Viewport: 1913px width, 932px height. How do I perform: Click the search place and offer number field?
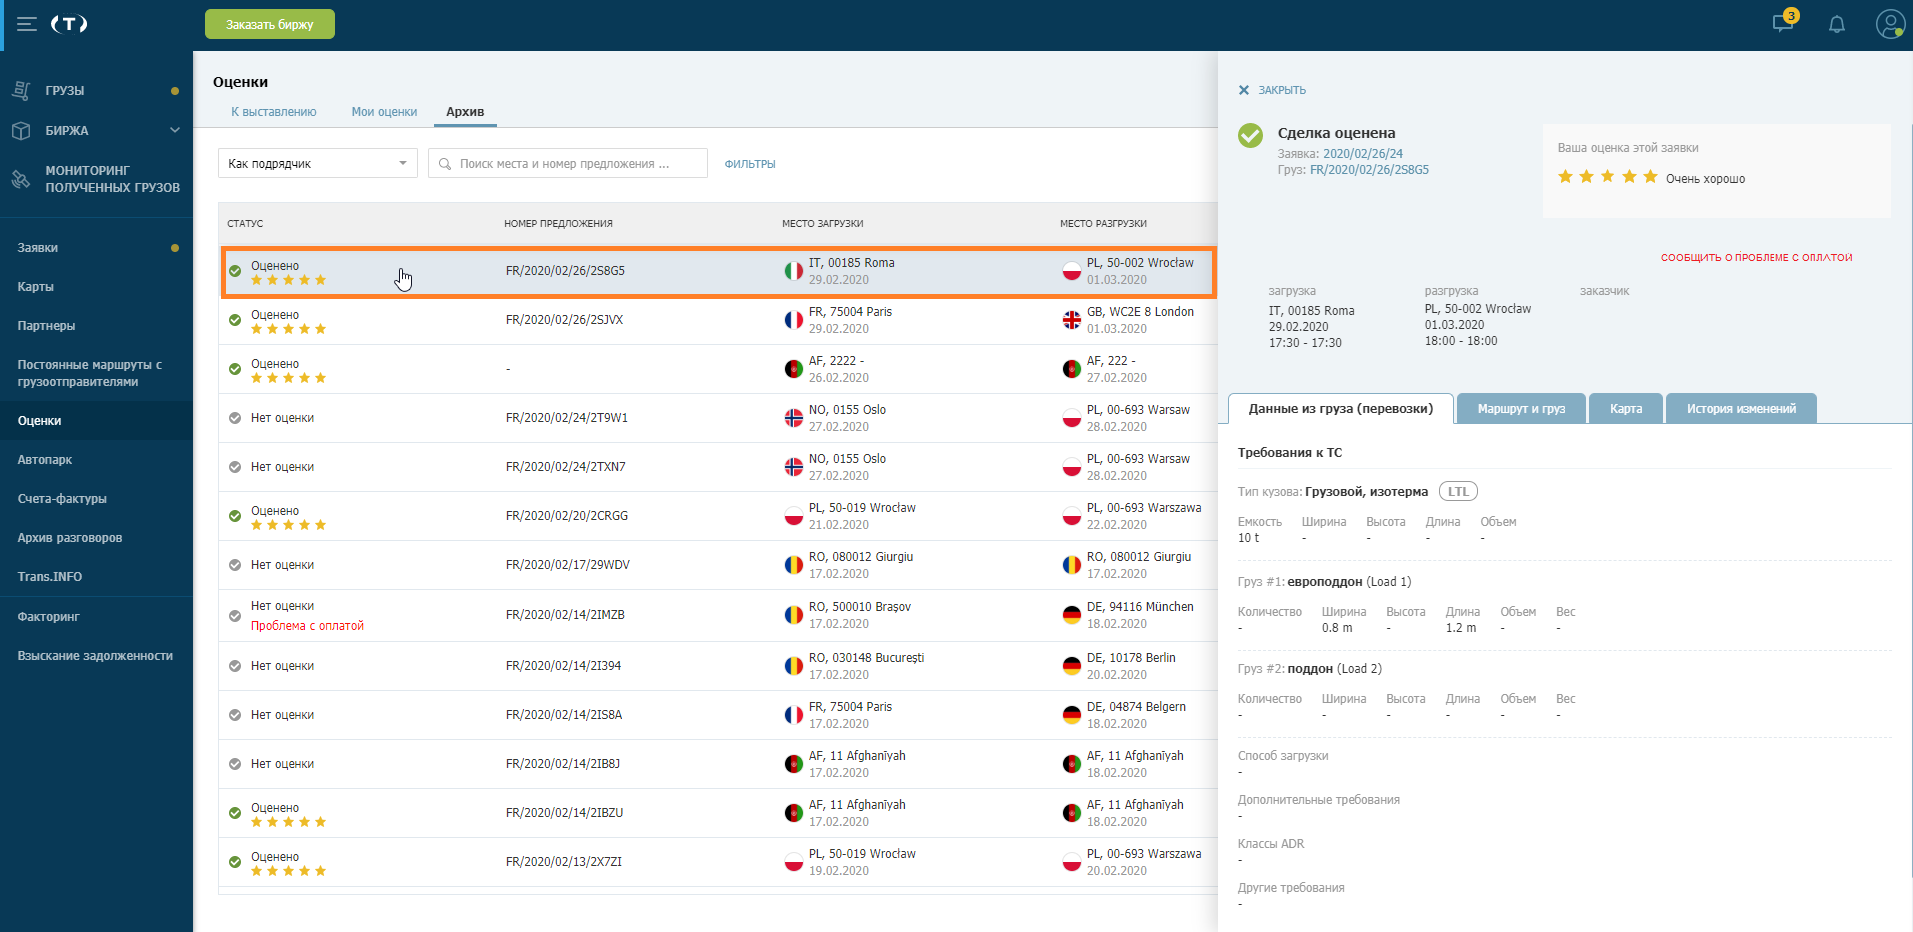coord(568,164)
